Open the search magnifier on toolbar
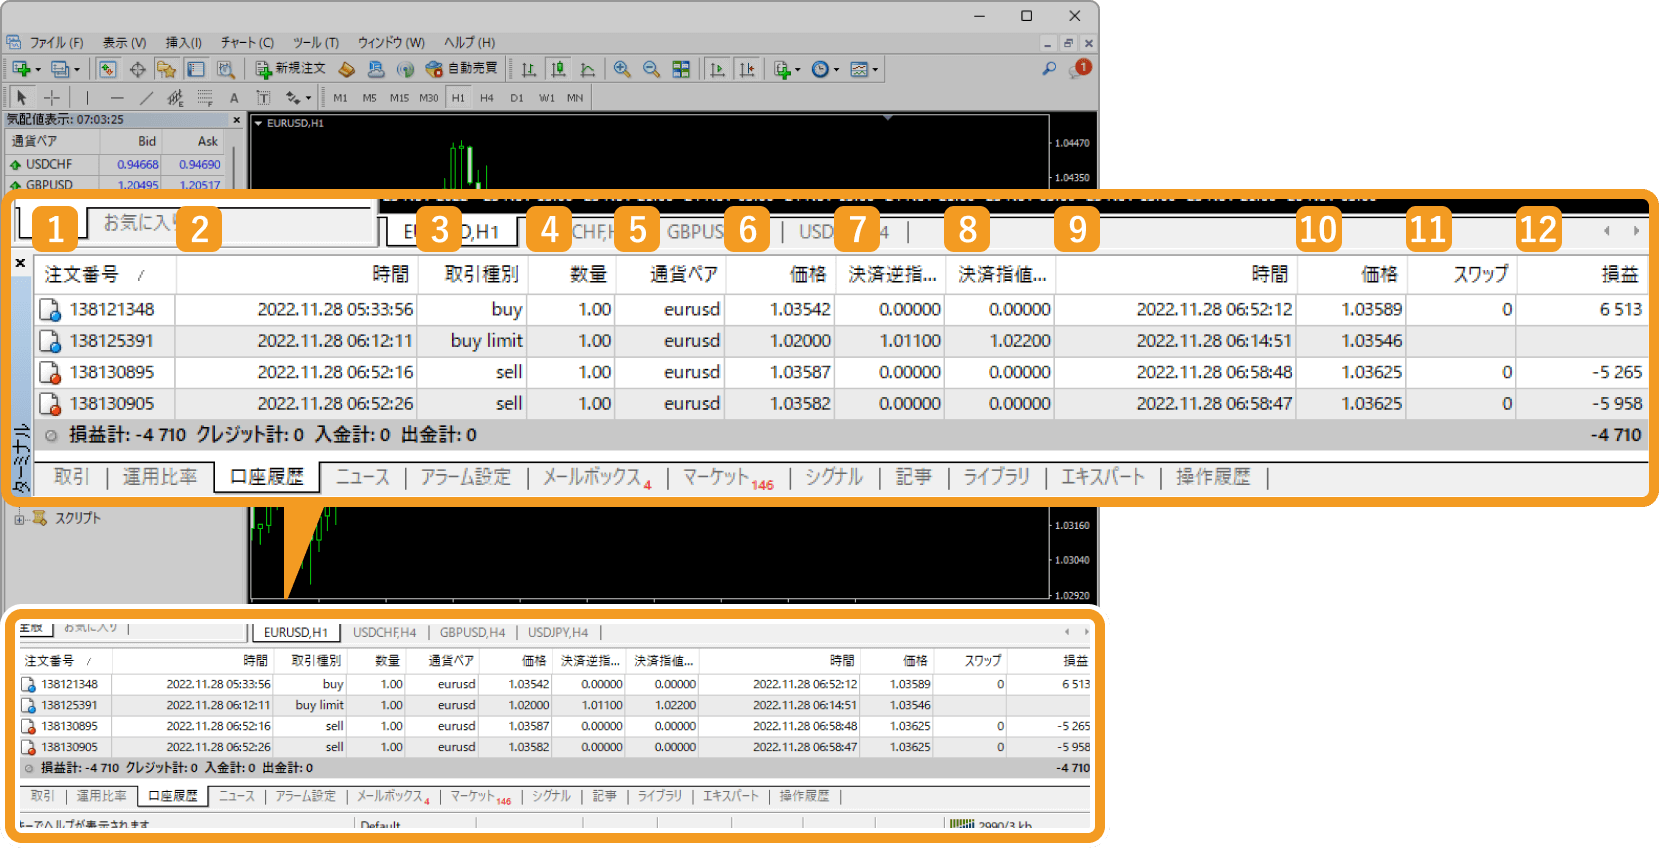This screenshot has height=848, width=1660. pyautogui.click(x=1049, y=69)
